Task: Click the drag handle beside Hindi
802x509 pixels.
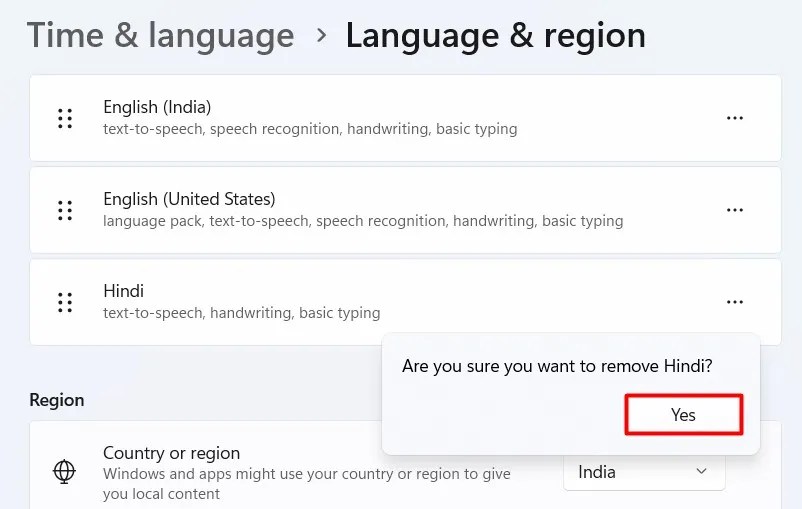Action: coord(65,302)
